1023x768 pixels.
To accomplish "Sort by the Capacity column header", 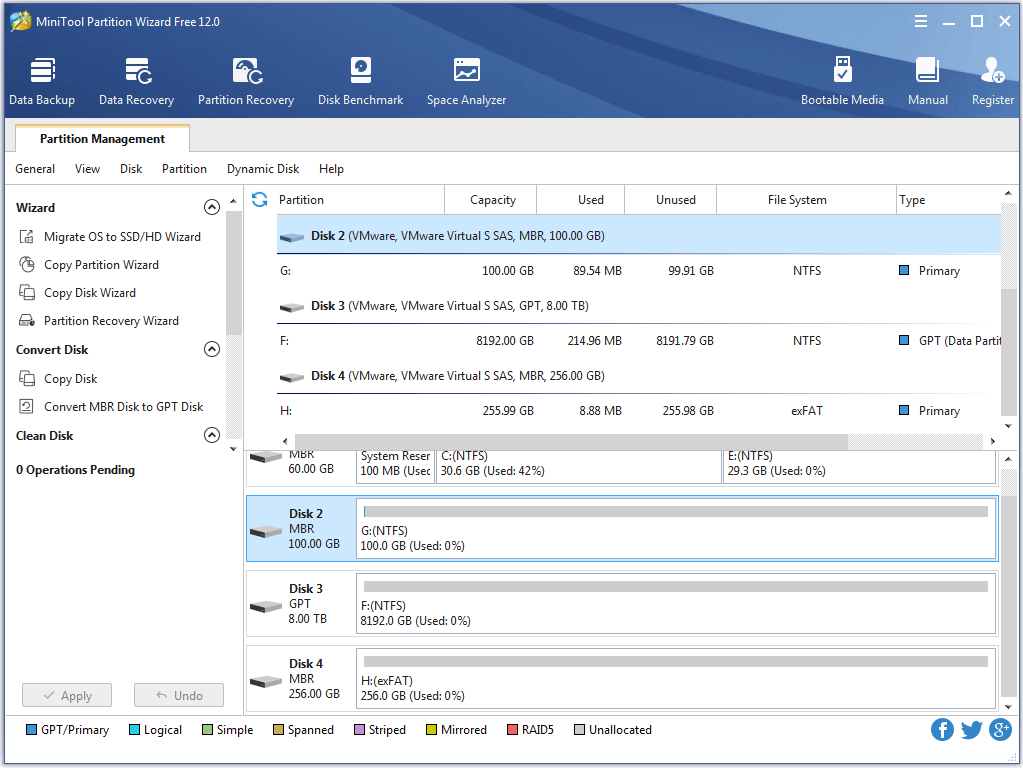I will click(x=491, y=200).
